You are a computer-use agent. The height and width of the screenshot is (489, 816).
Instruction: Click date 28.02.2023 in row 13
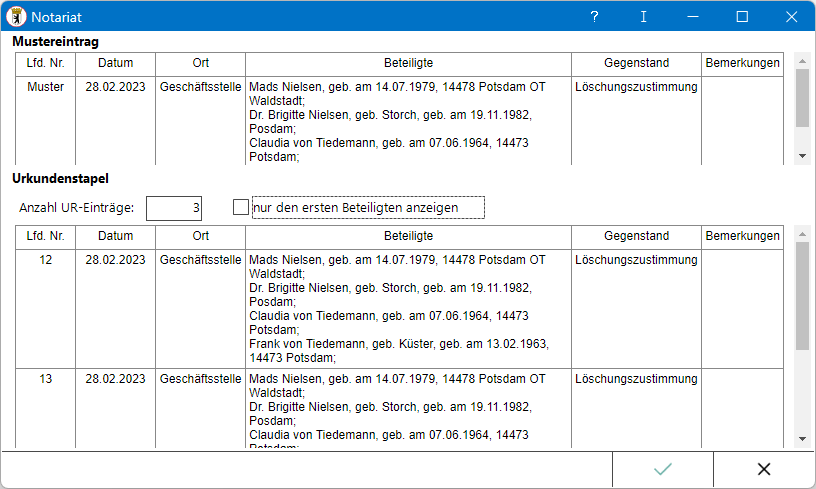(x=116, y=379)
